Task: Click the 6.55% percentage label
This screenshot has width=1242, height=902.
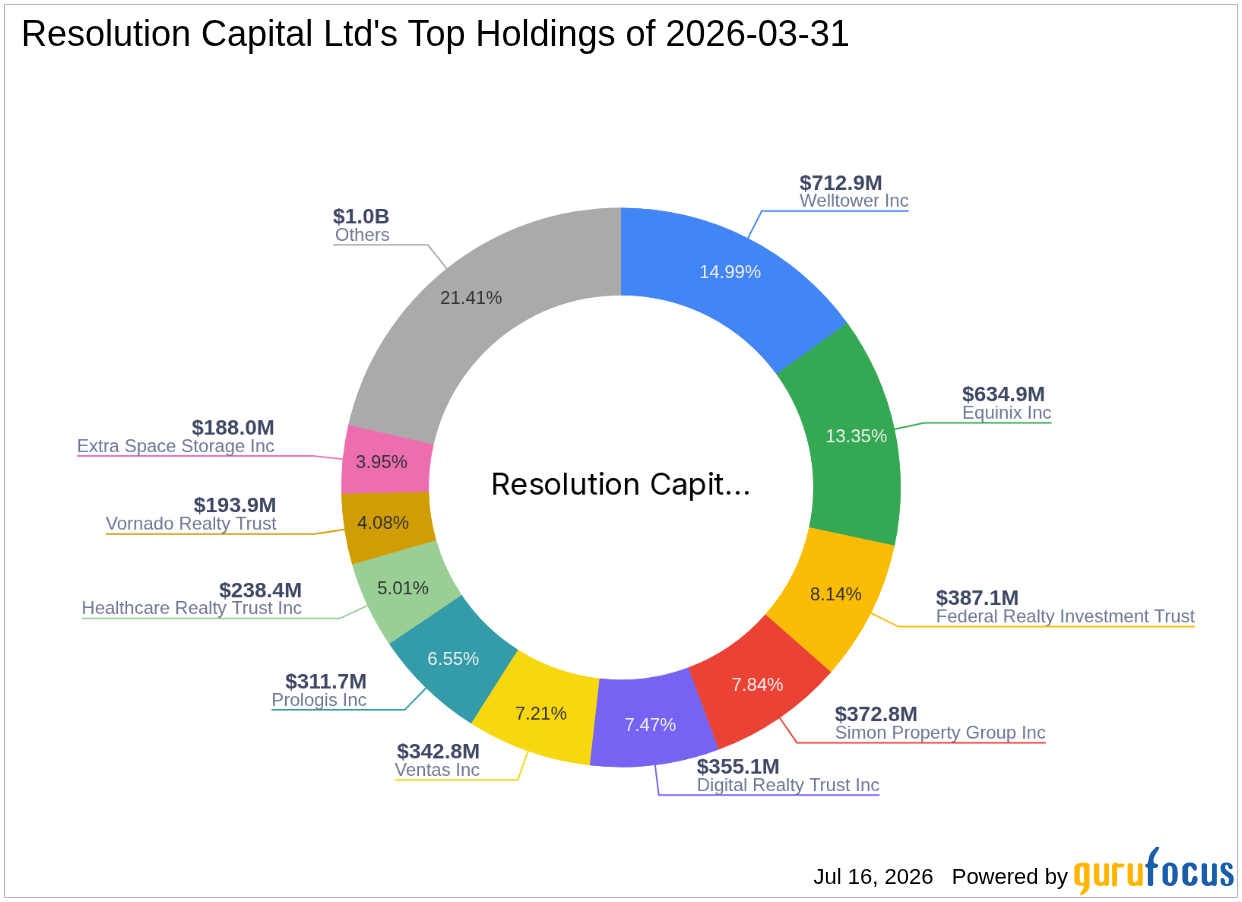Action: pos(453,659)
